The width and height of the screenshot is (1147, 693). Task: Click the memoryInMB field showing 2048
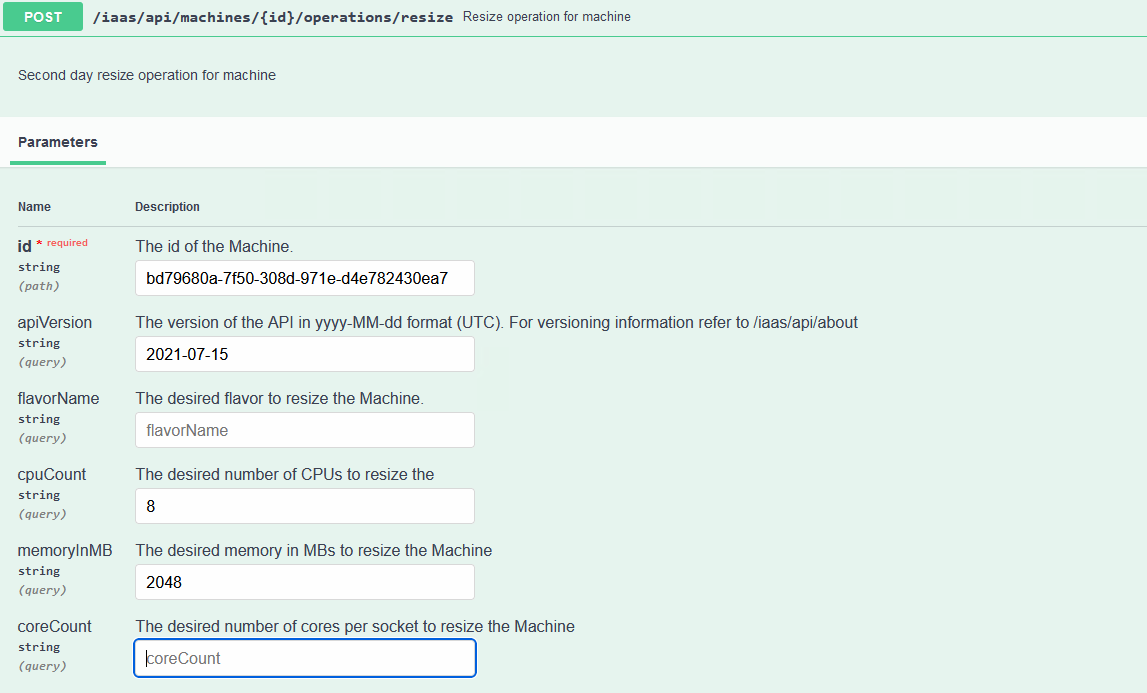[x=305, y=582]
